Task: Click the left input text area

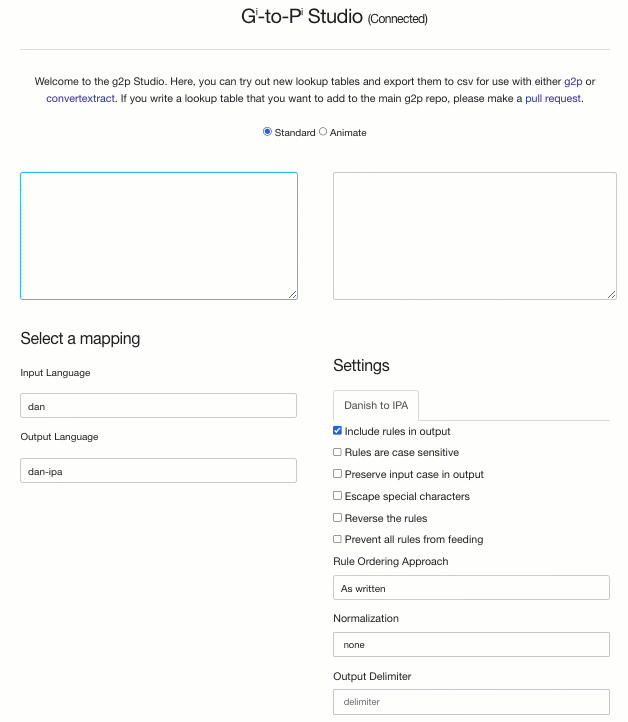Action: (159, 235)
